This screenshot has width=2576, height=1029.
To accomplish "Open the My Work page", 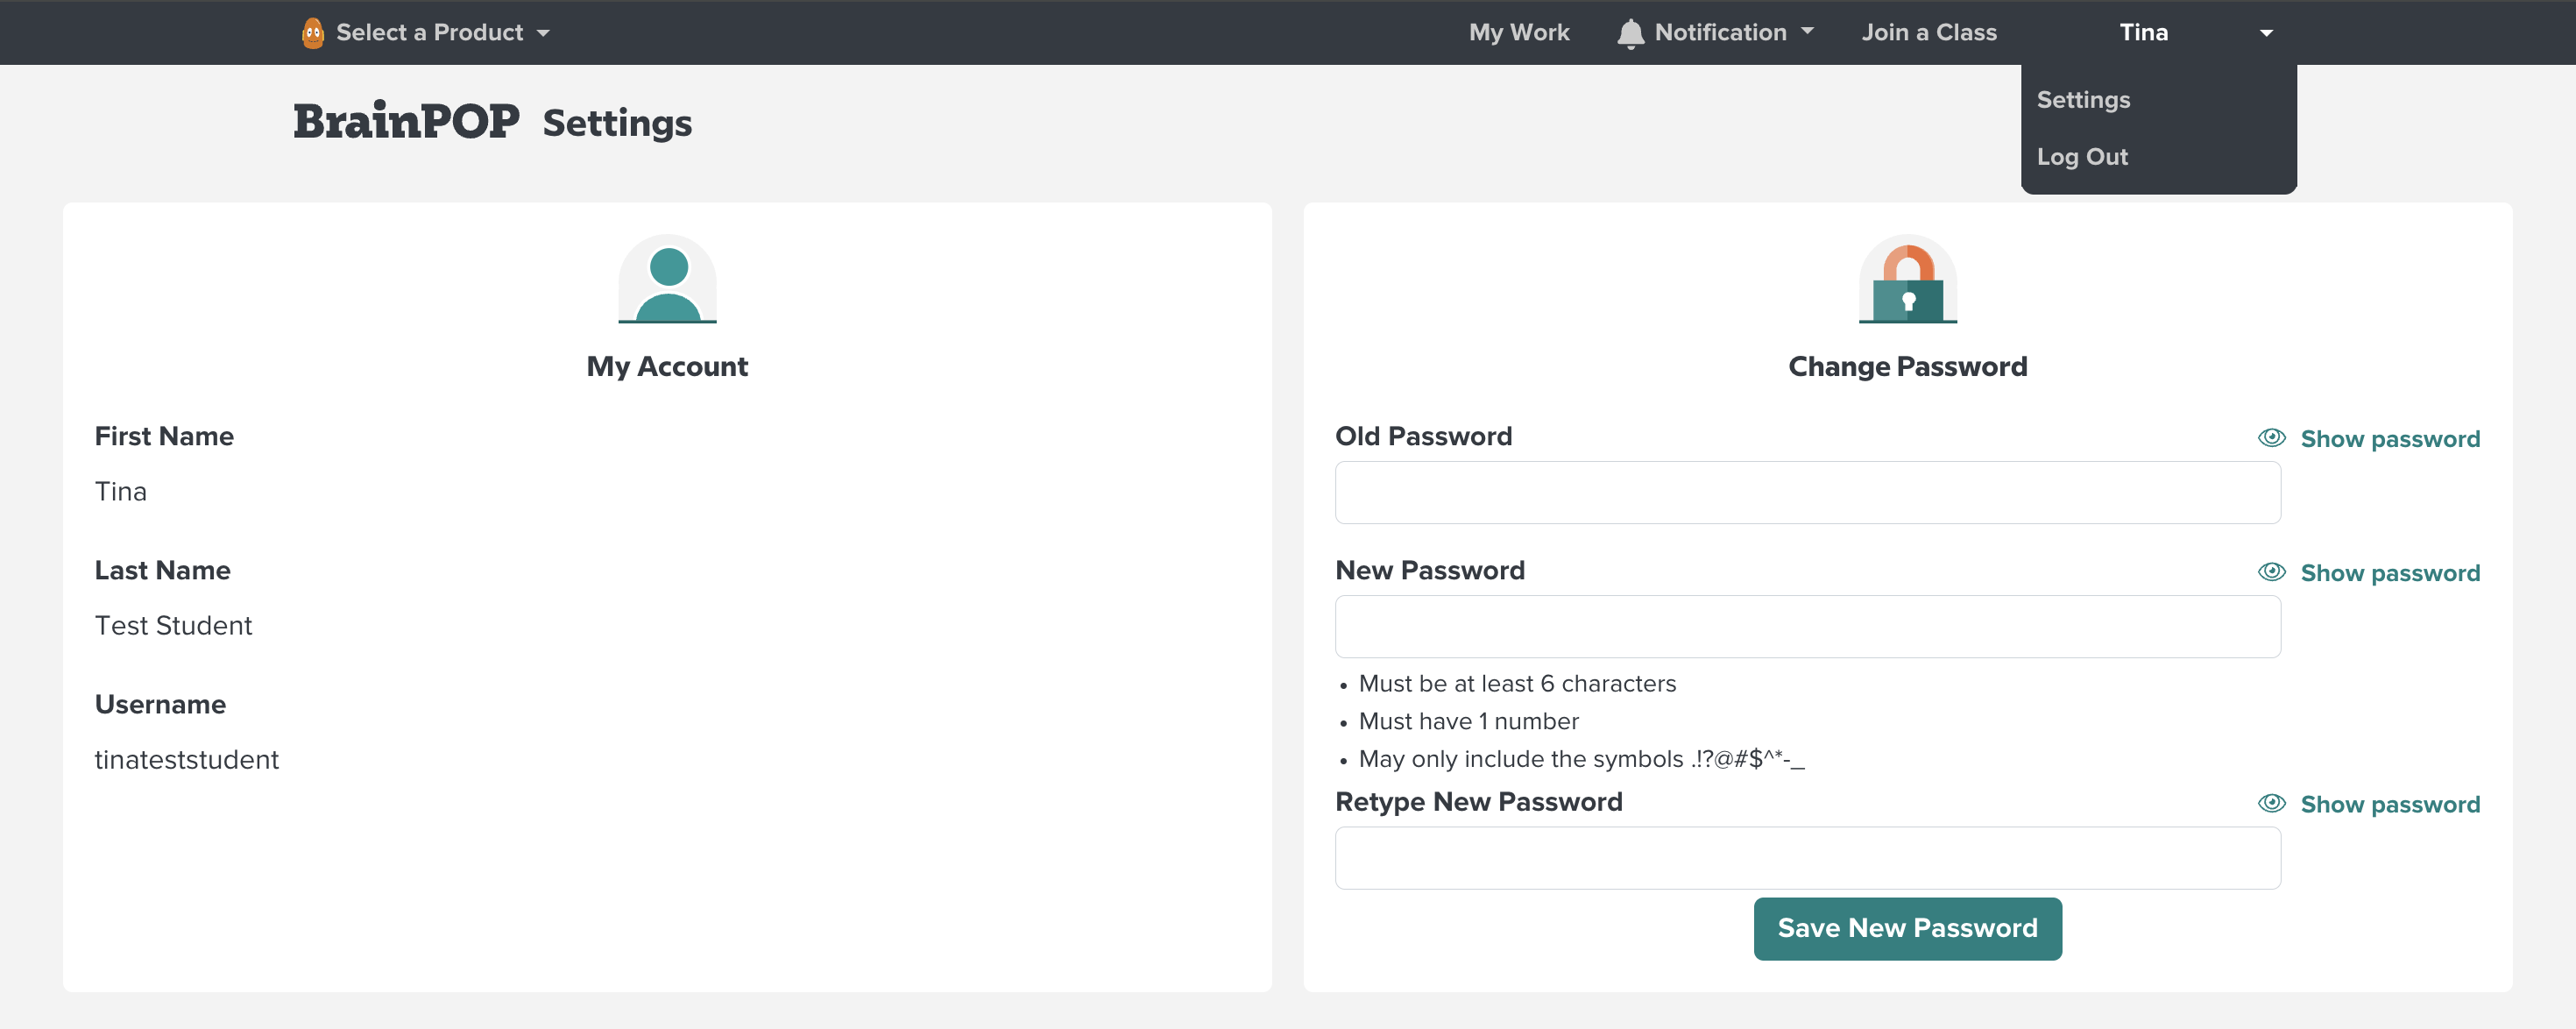I will (1518, 32).
